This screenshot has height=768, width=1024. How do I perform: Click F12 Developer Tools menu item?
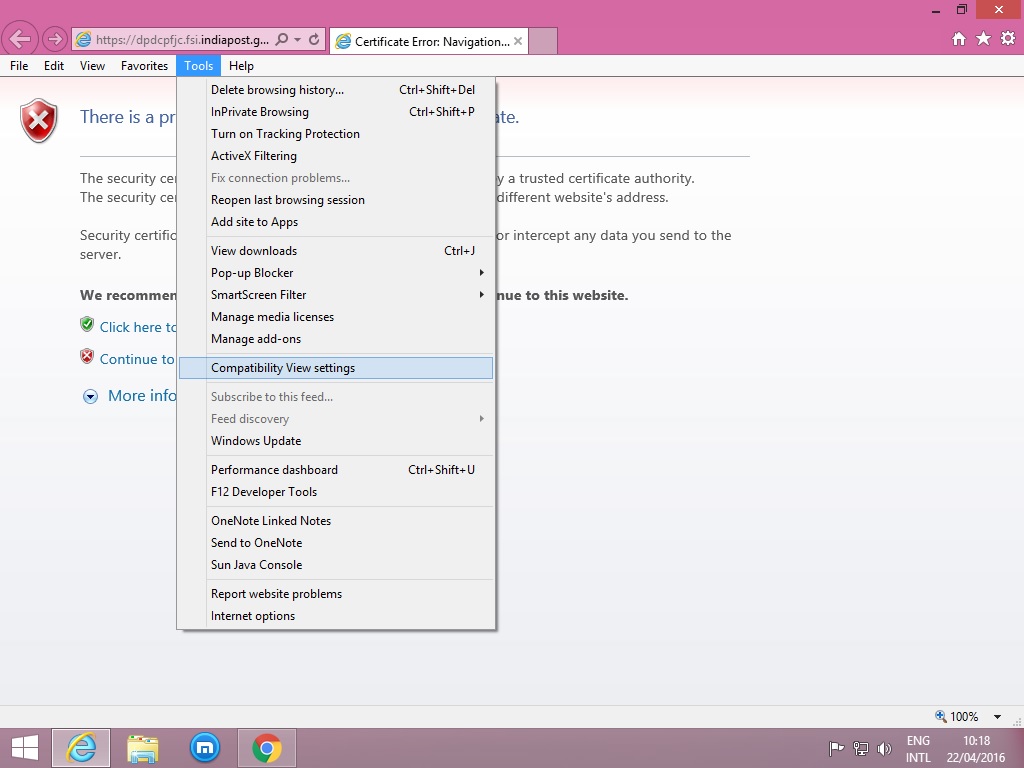click(x=264, y=492)
